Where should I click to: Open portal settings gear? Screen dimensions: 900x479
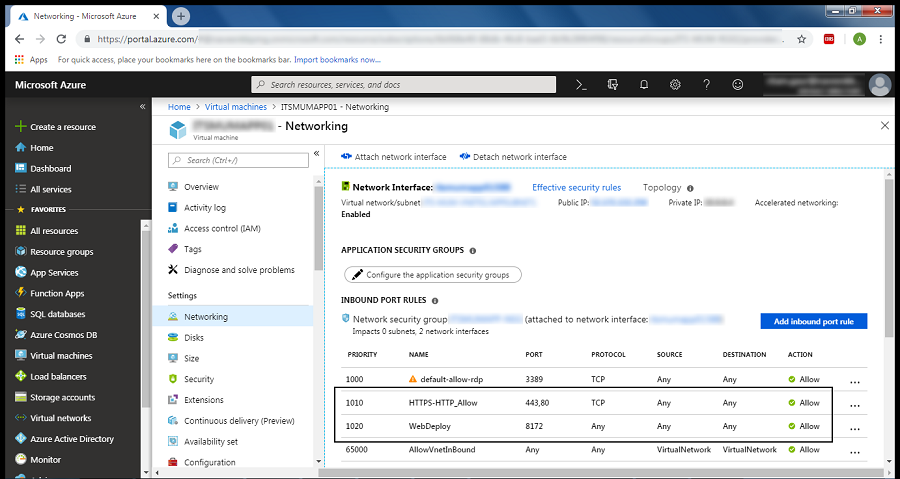(x=675, y=85)
